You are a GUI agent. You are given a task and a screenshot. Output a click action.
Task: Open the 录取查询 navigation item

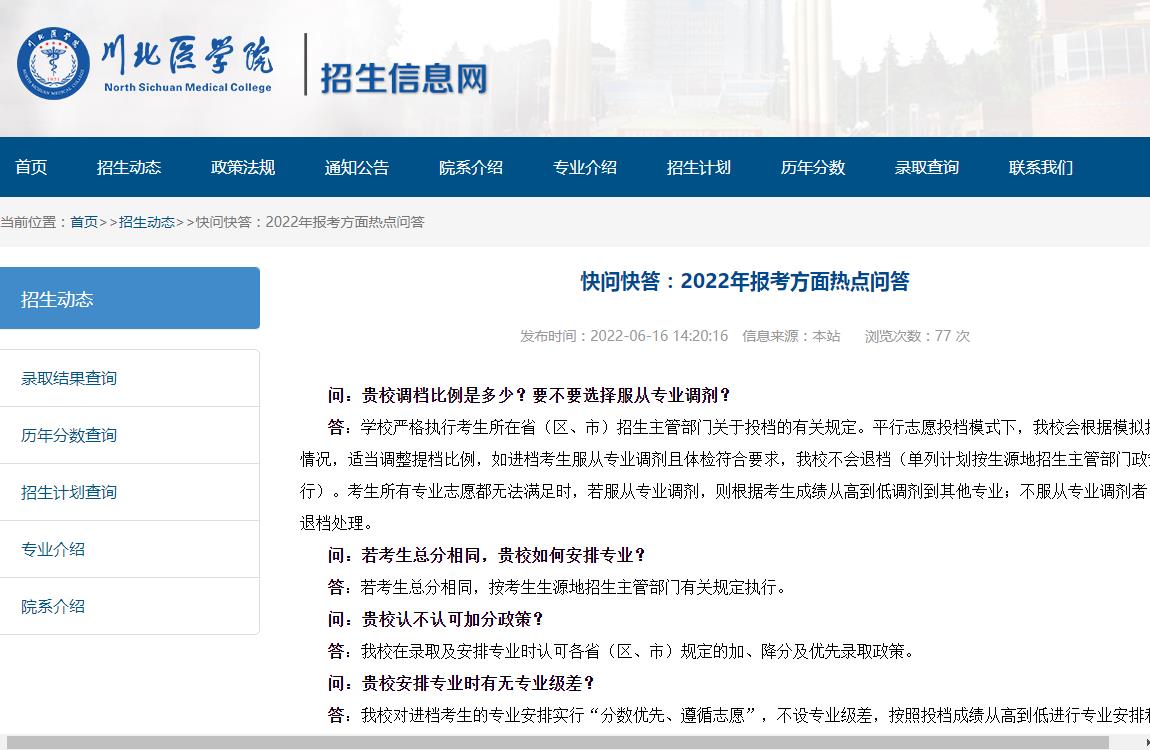click(x=927, y=167)
